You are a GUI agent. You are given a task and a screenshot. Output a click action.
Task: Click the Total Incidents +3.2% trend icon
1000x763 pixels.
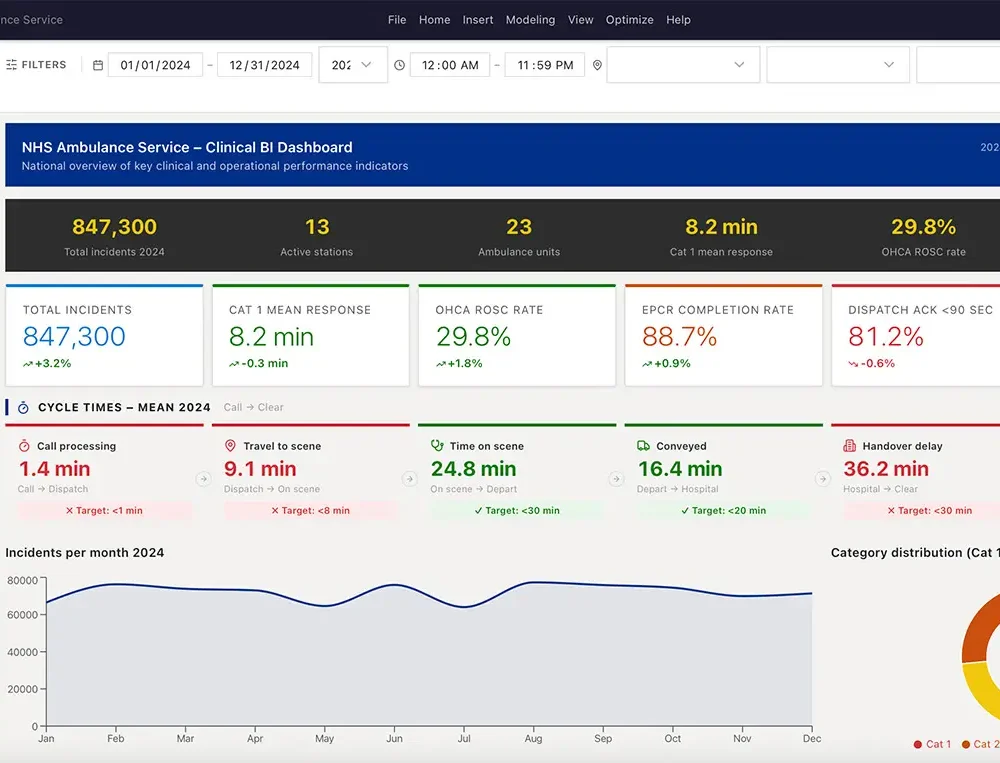(x=27, y=364)
